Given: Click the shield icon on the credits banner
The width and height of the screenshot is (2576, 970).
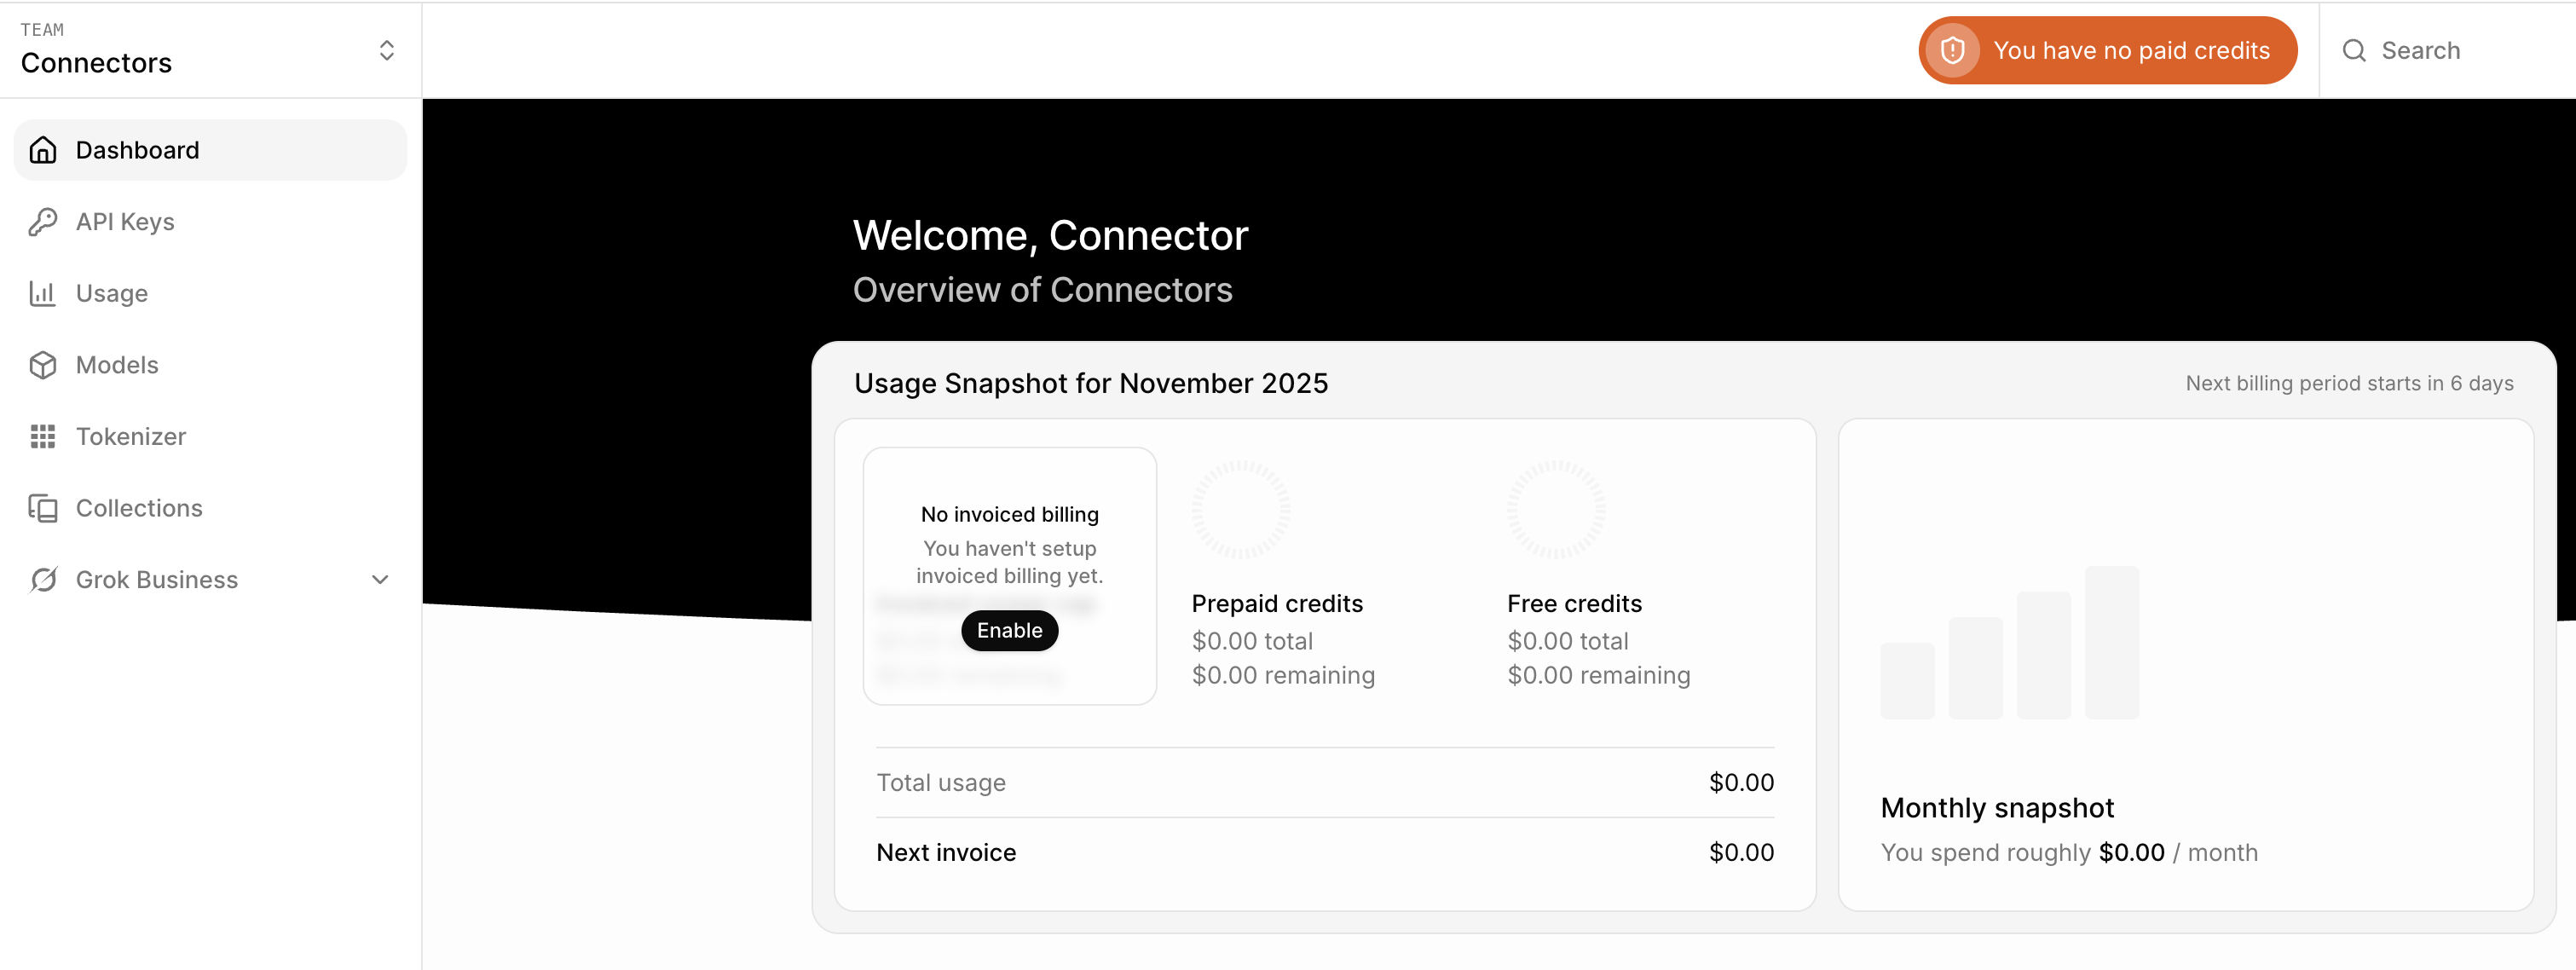Looking at the screenshot, I should coord(1954,49).
